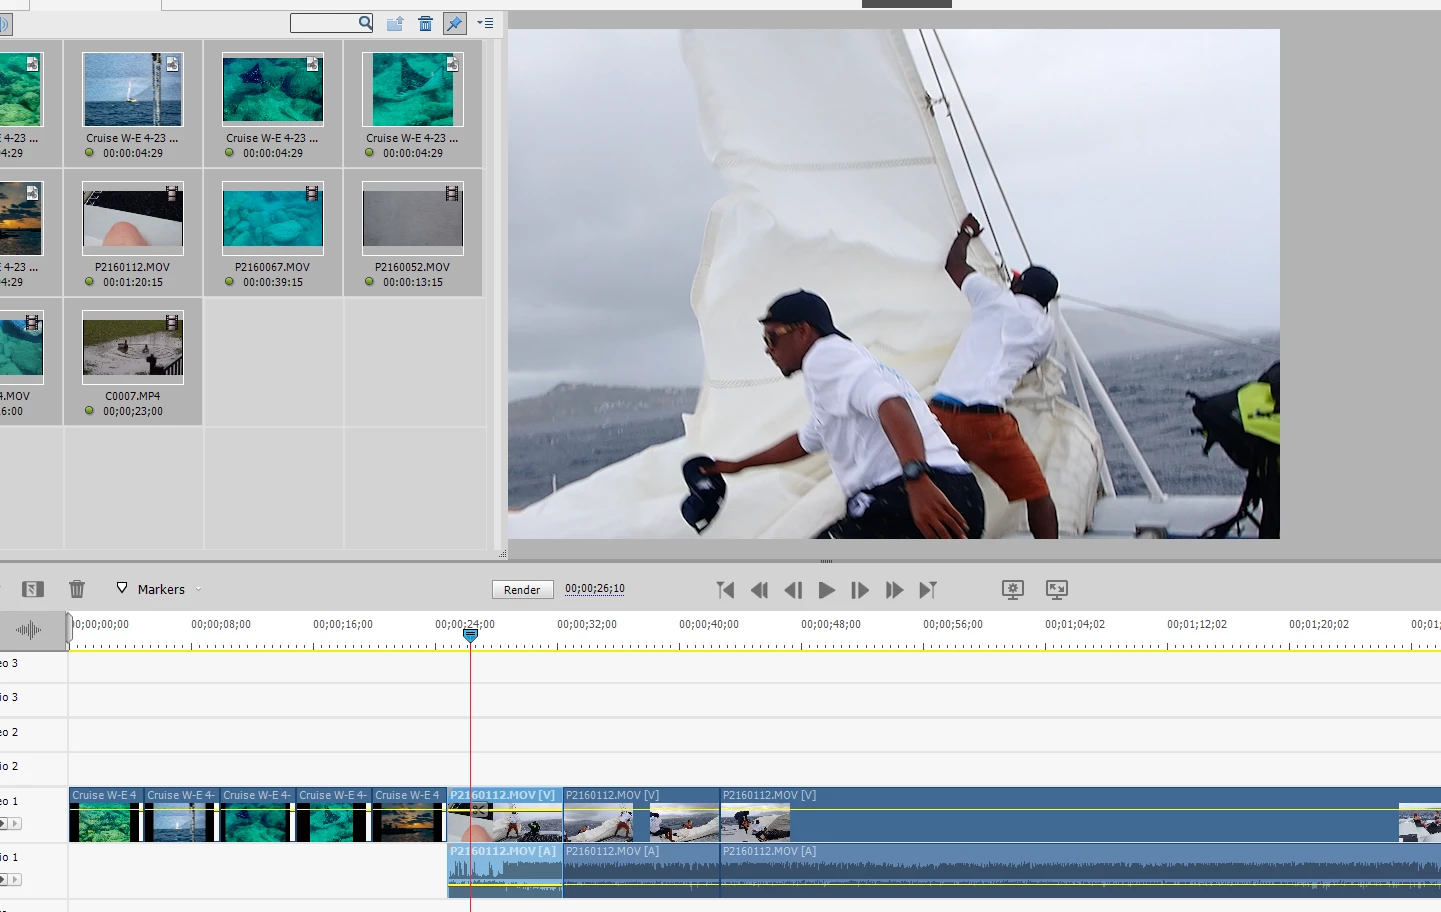
Task: Click the fast forward button
Action: [x=894, y=590]
